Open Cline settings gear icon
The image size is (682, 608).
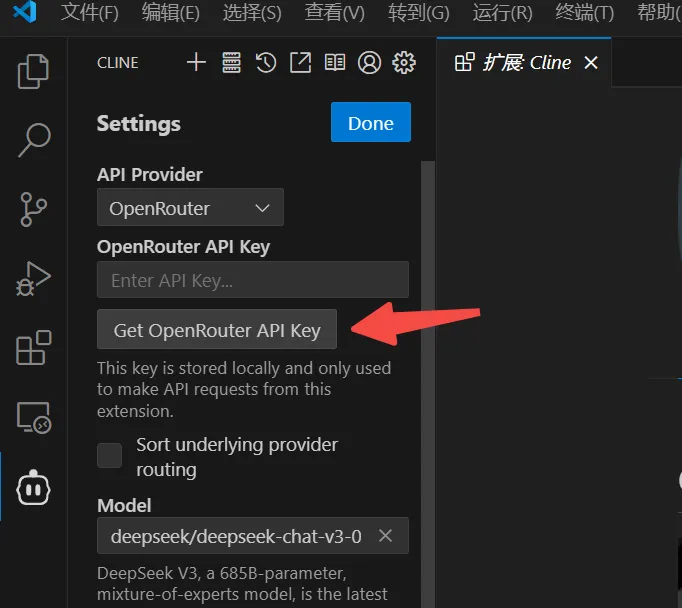tap(404, 63)
